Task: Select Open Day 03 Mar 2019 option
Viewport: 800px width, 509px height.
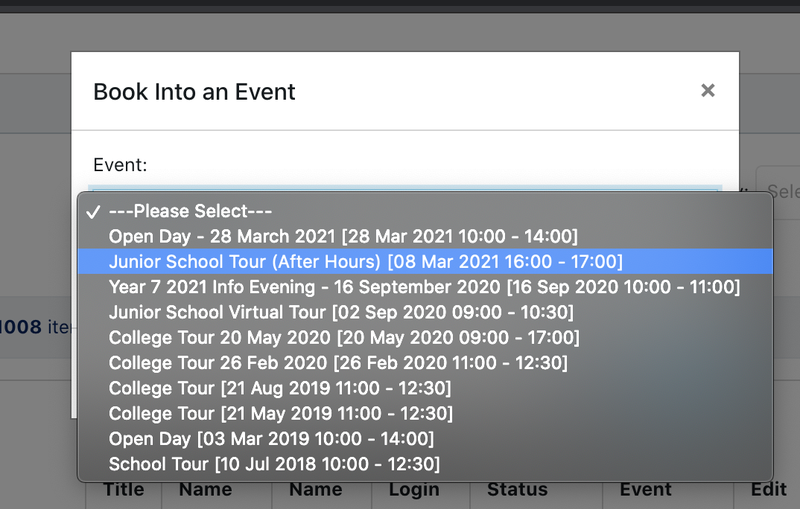Action: (271, 439)
